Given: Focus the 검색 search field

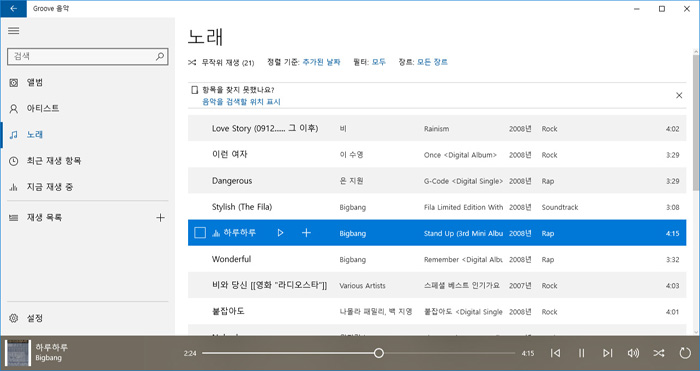Looking at the screenshot, I should coord(88,57).
